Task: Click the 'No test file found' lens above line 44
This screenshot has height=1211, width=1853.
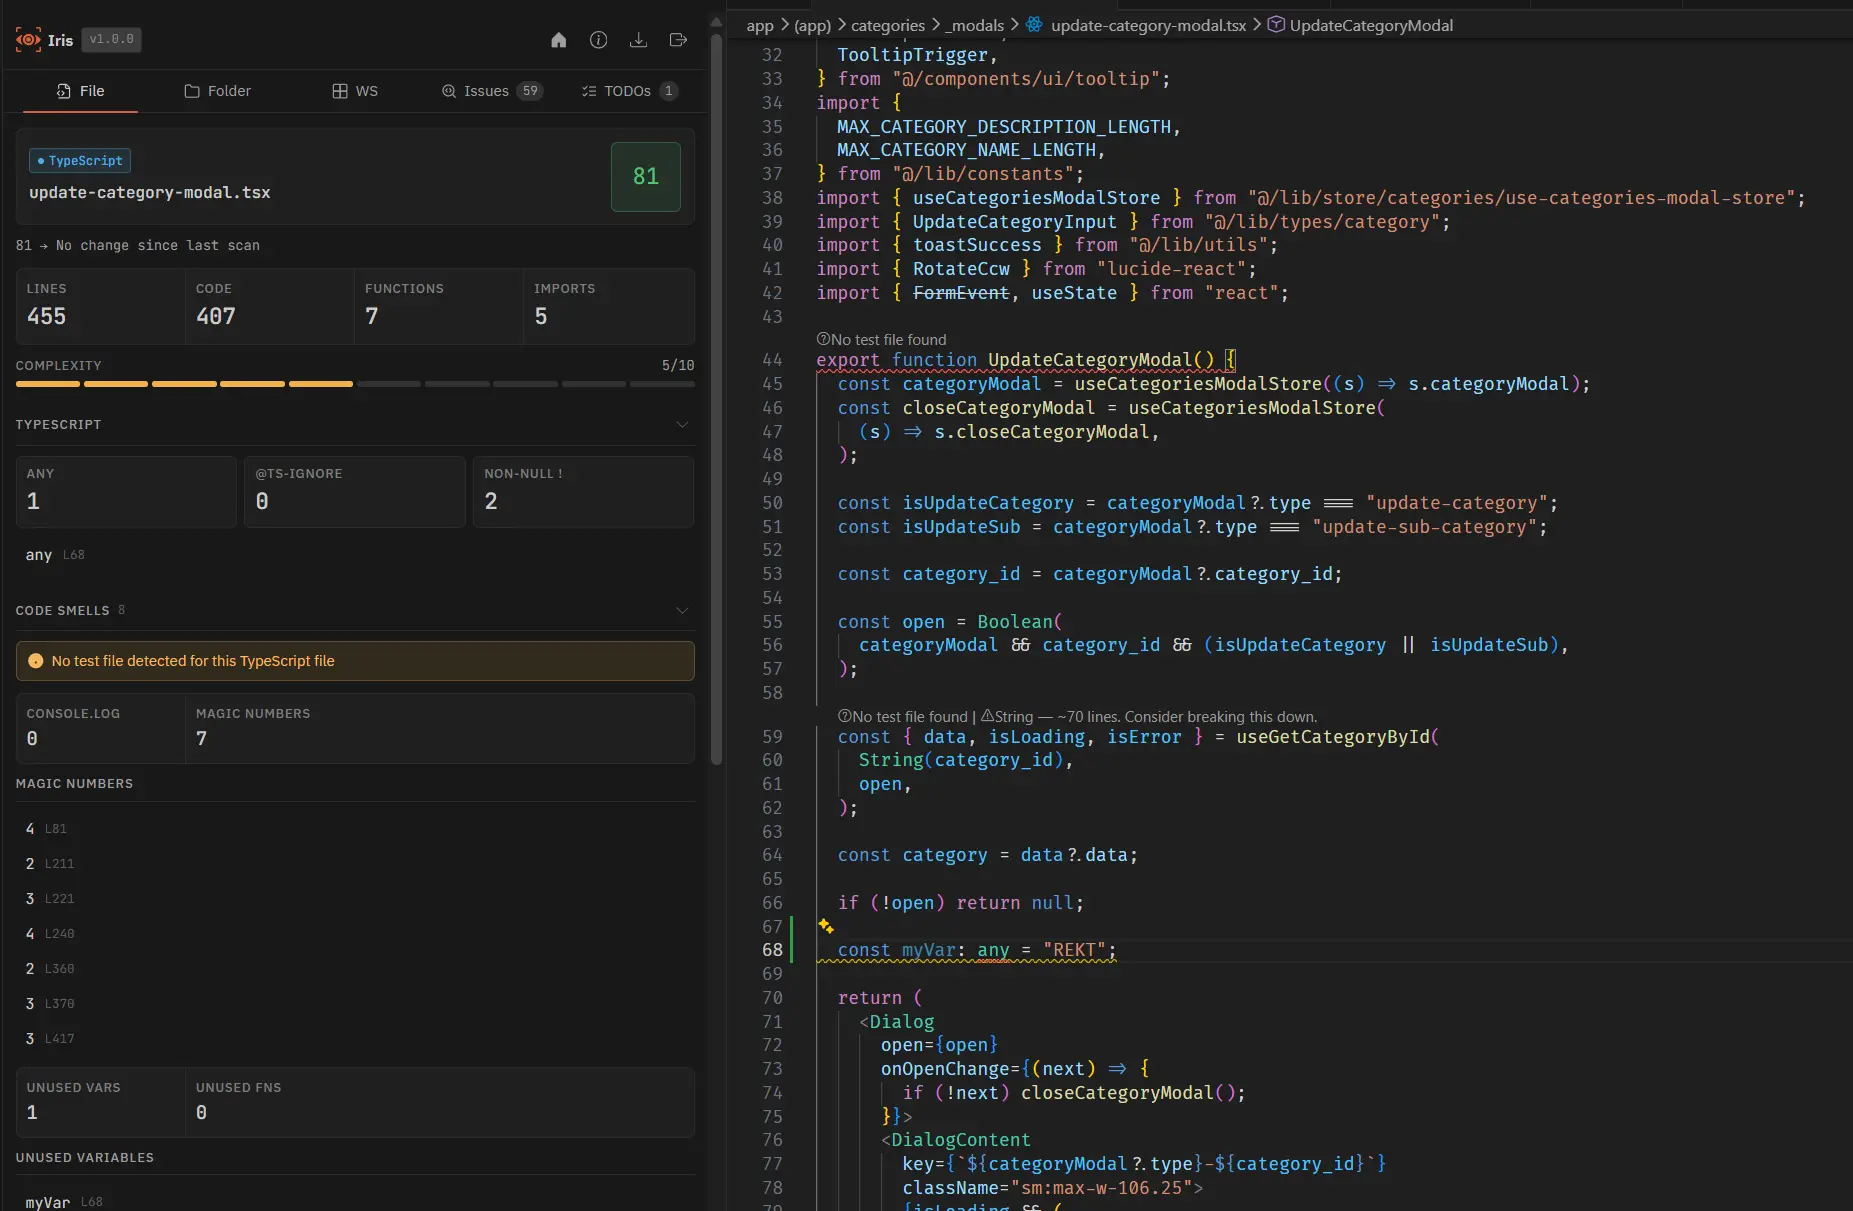Action: tap(881, 340)
